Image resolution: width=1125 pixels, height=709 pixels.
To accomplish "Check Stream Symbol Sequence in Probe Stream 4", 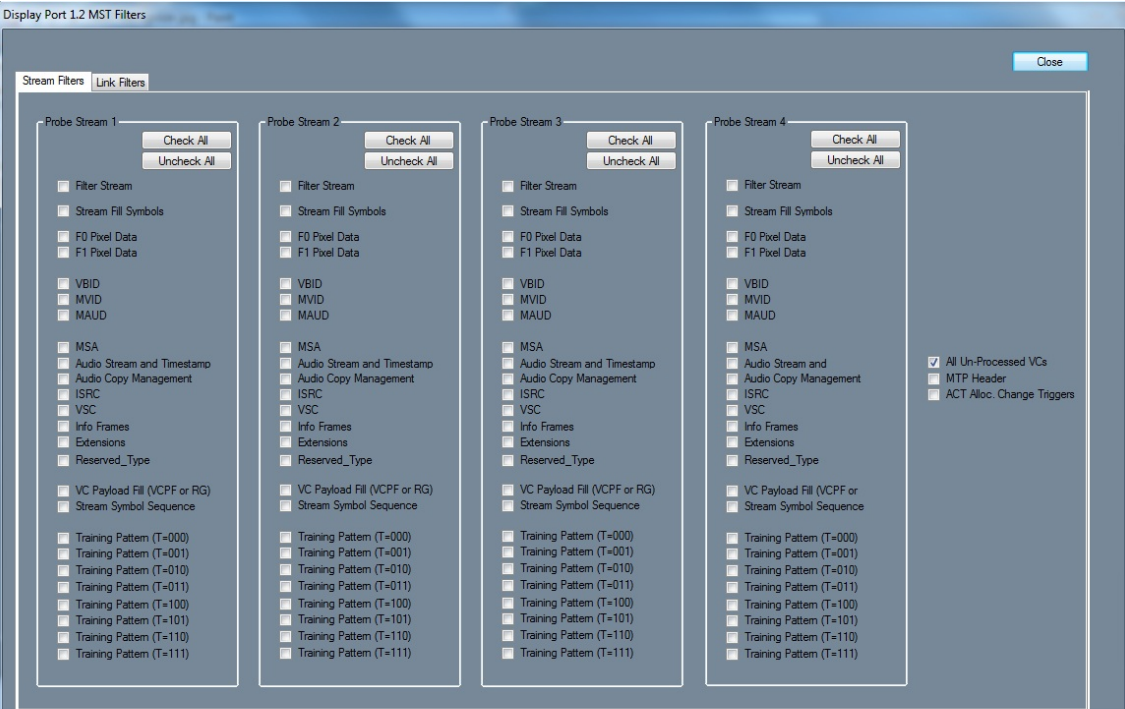I will click(732, 507).
